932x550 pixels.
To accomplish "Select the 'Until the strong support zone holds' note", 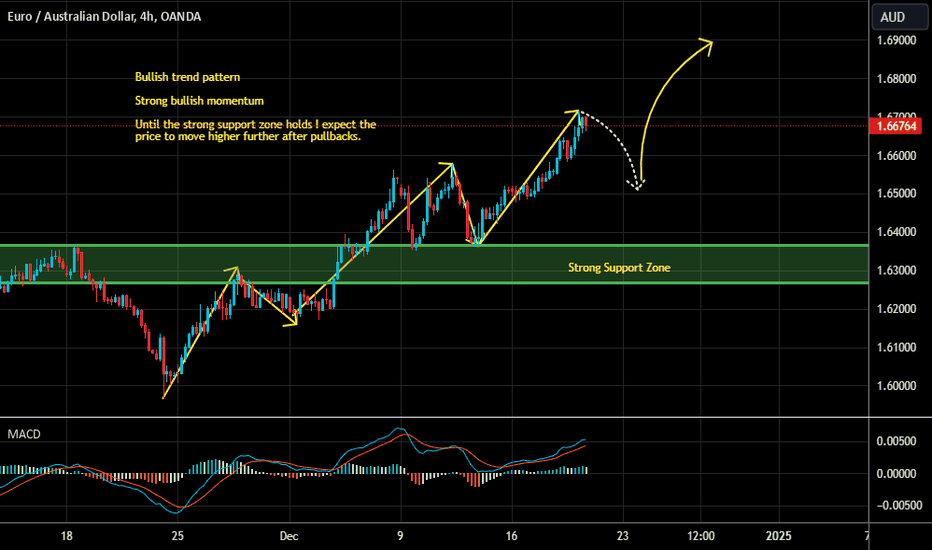I will tap(256, 130).
